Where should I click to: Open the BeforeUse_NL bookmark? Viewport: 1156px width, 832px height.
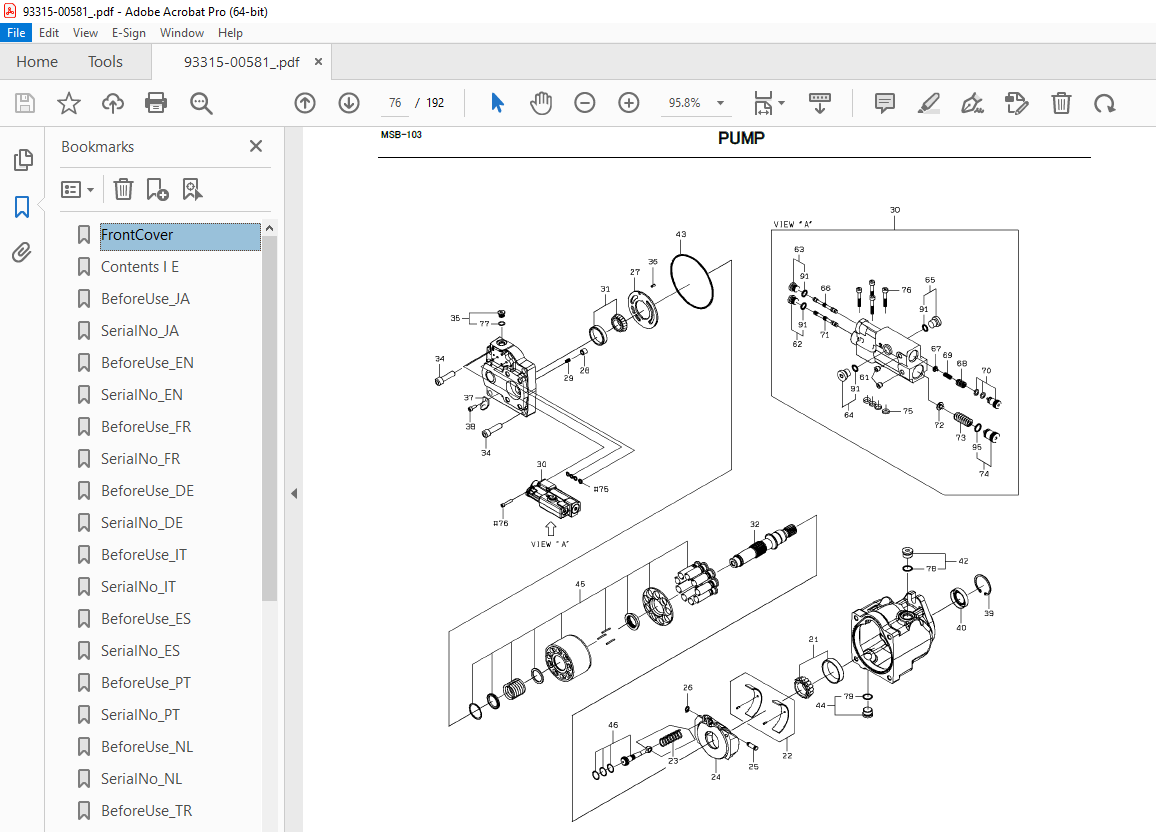pos(147,747)
